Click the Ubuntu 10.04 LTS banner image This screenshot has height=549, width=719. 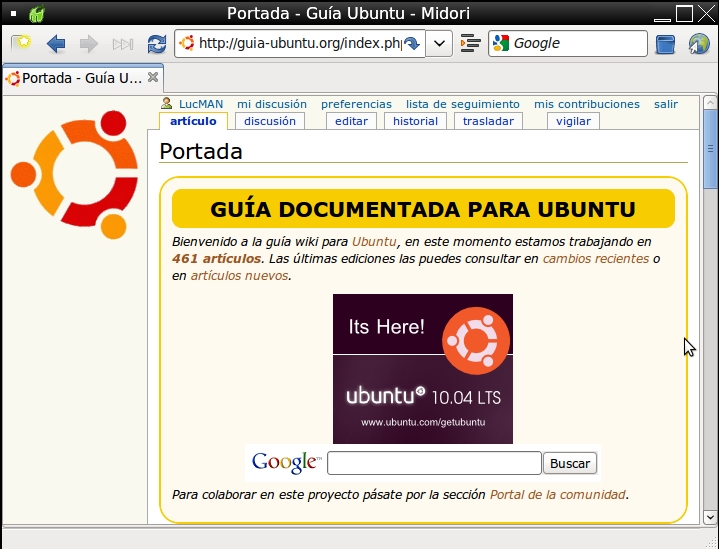(422, 368)
